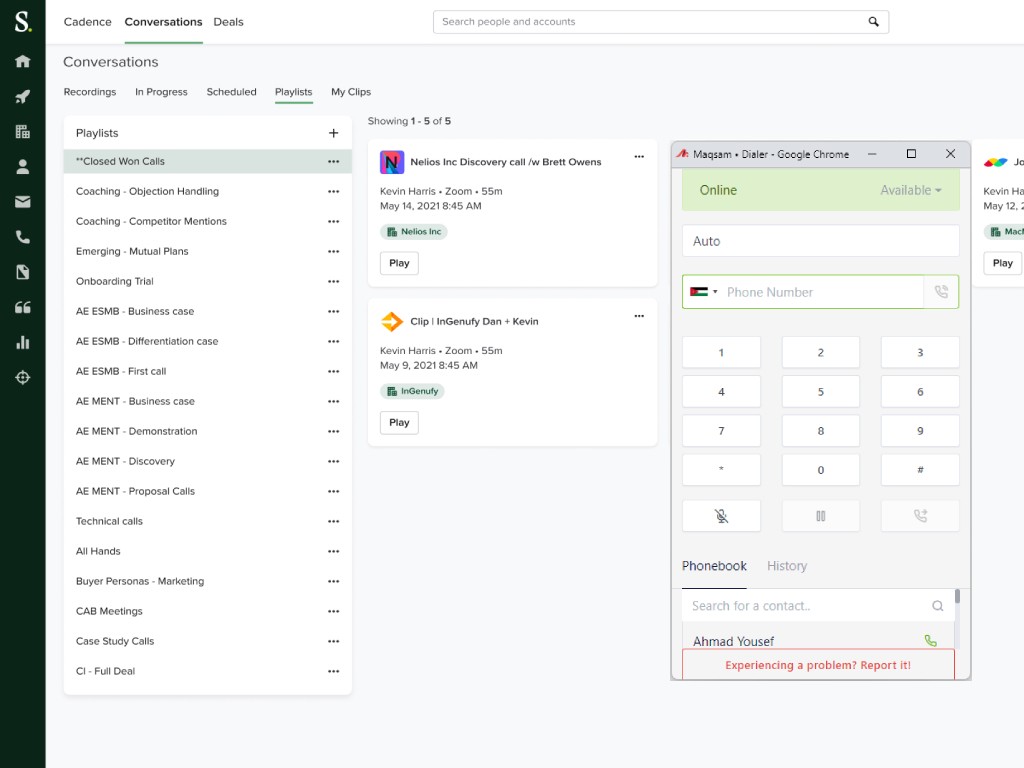1024x768 pixels.
Task: Open the country flag code dropdown
Action: (x=703, y=292)
